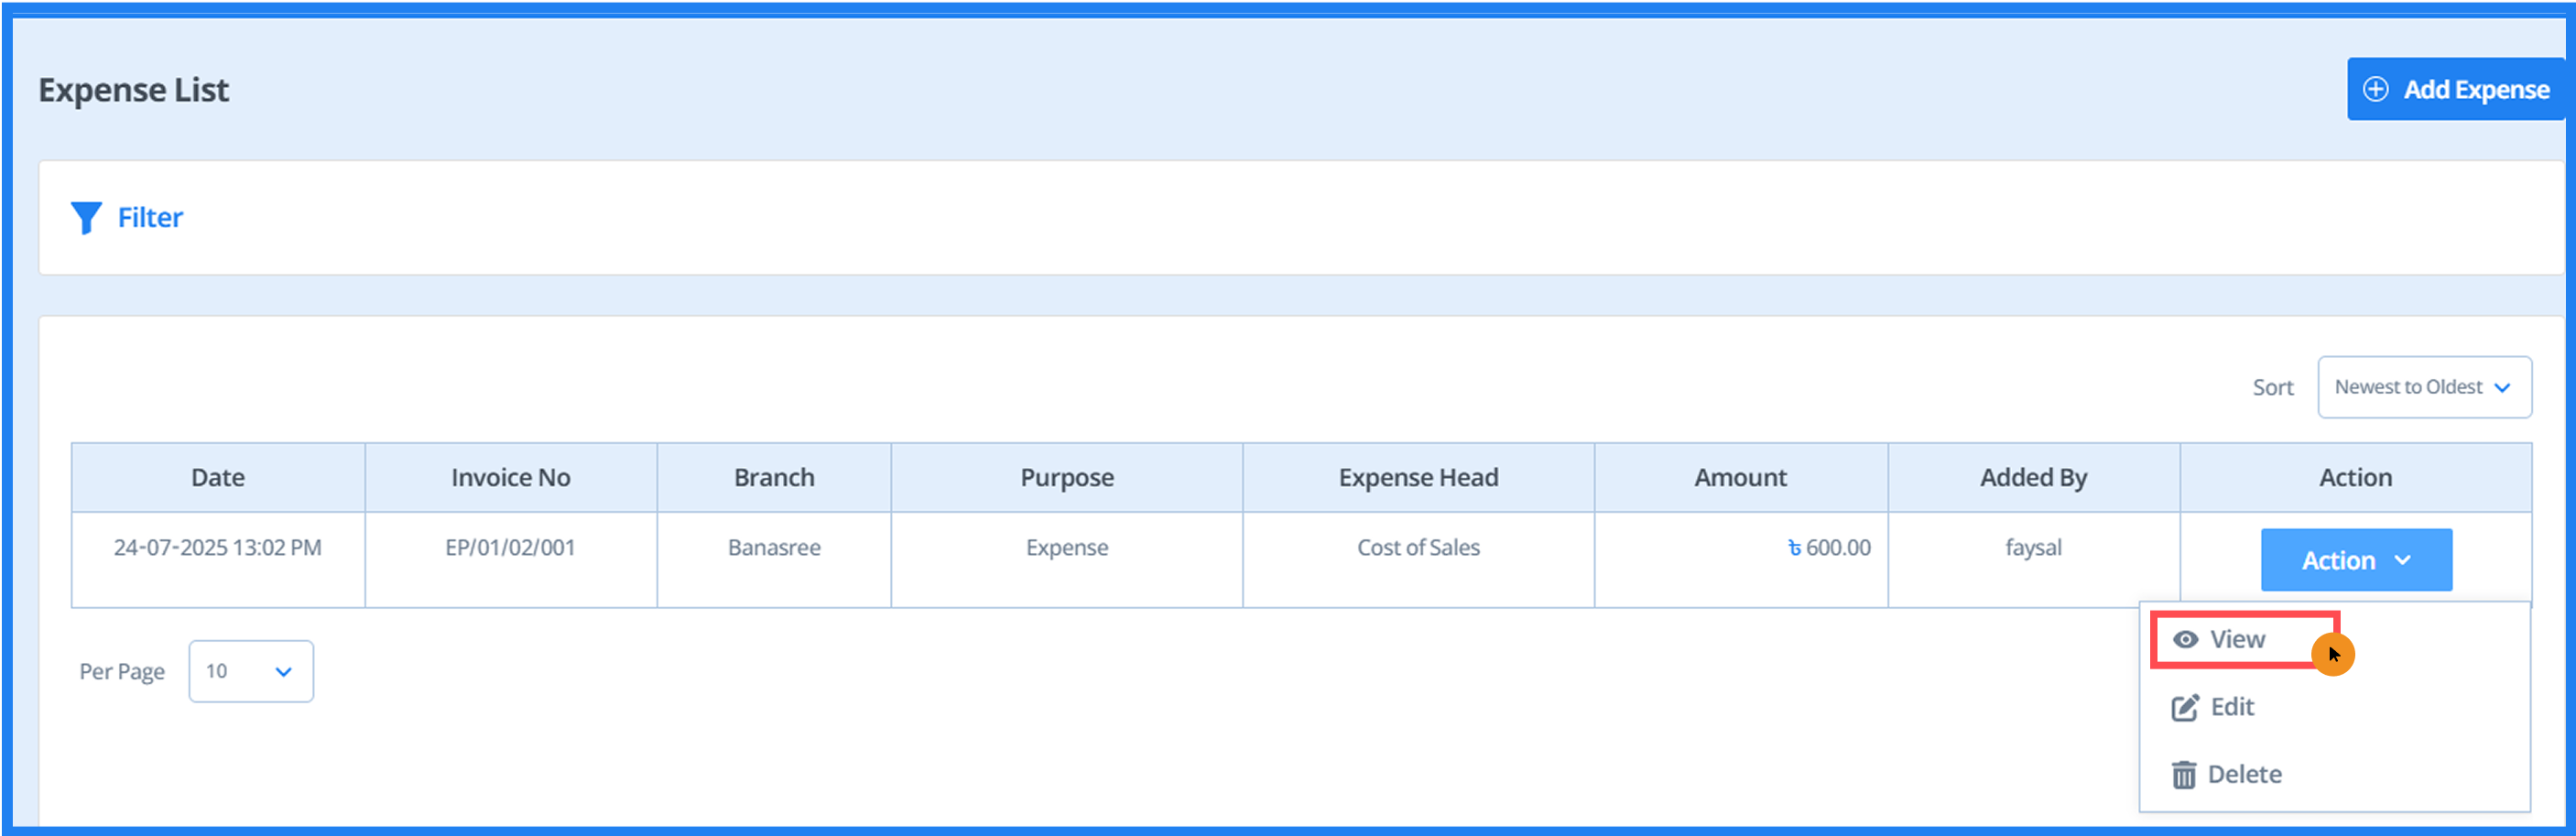
Task: Select invoice number EP/01/02/001
Action: click(511, 547)
